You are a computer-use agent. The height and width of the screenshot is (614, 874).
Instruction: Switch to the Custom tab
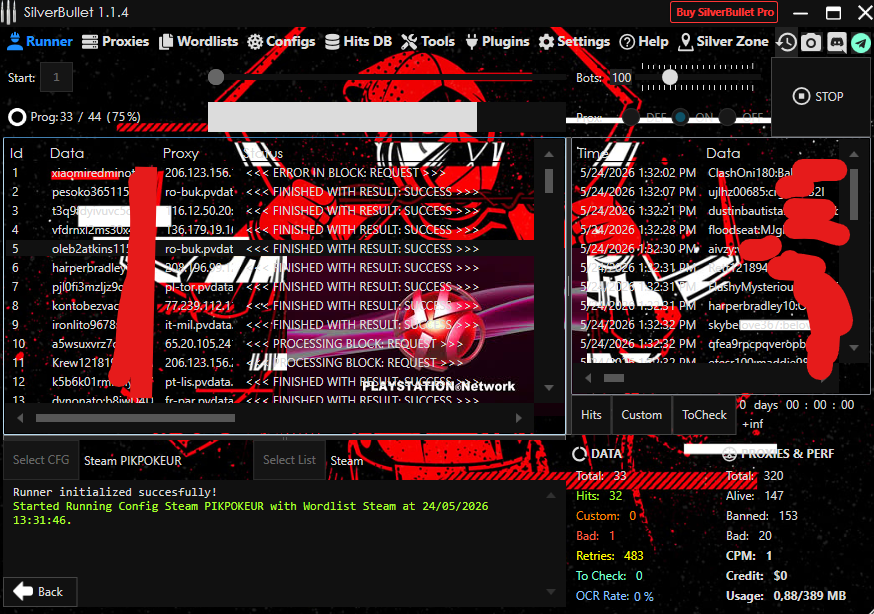[x=642, y=415]
